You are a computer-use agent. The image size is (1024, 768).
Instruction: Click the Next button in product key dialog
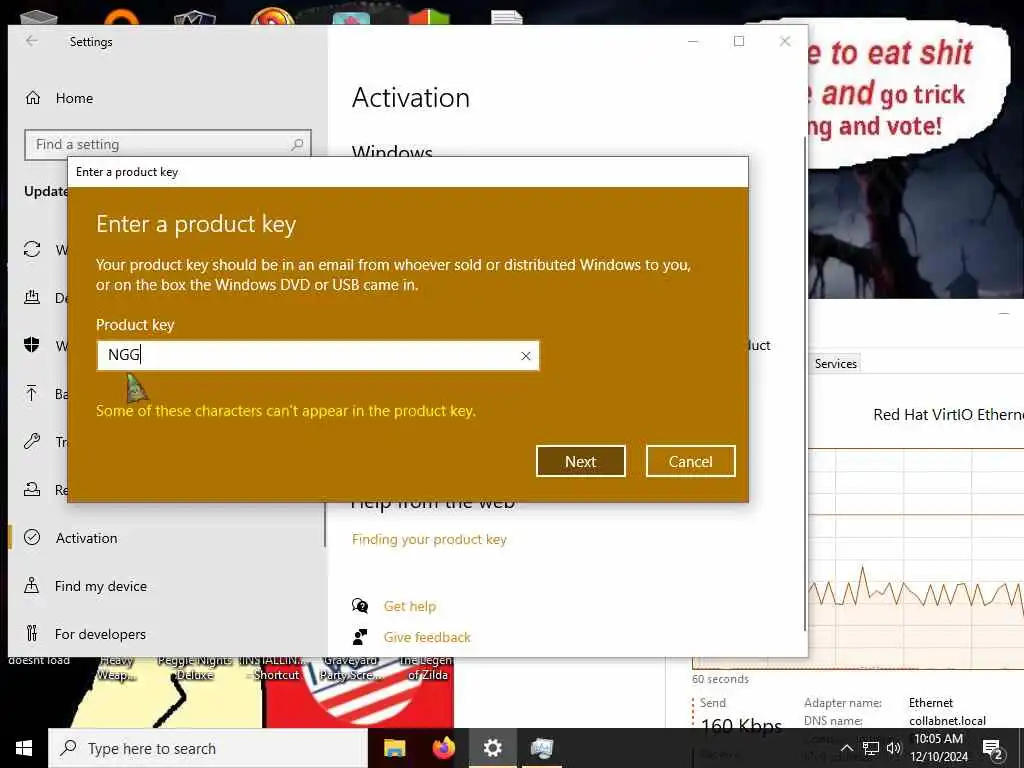pyautogui.click(x=581, y=461)
